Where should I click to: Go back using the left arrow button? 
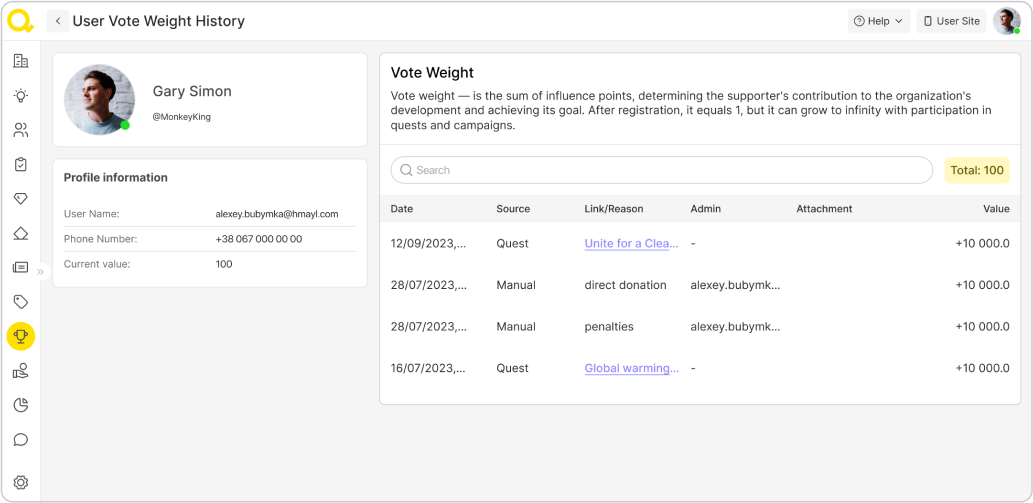click(58, 21)
